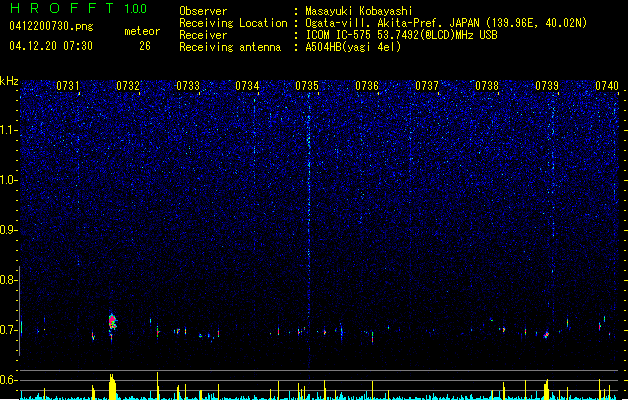Click the tall yellow intensity bar below the 0732 echo
Viewport: 629px width, 400px height.
[112, 387]
